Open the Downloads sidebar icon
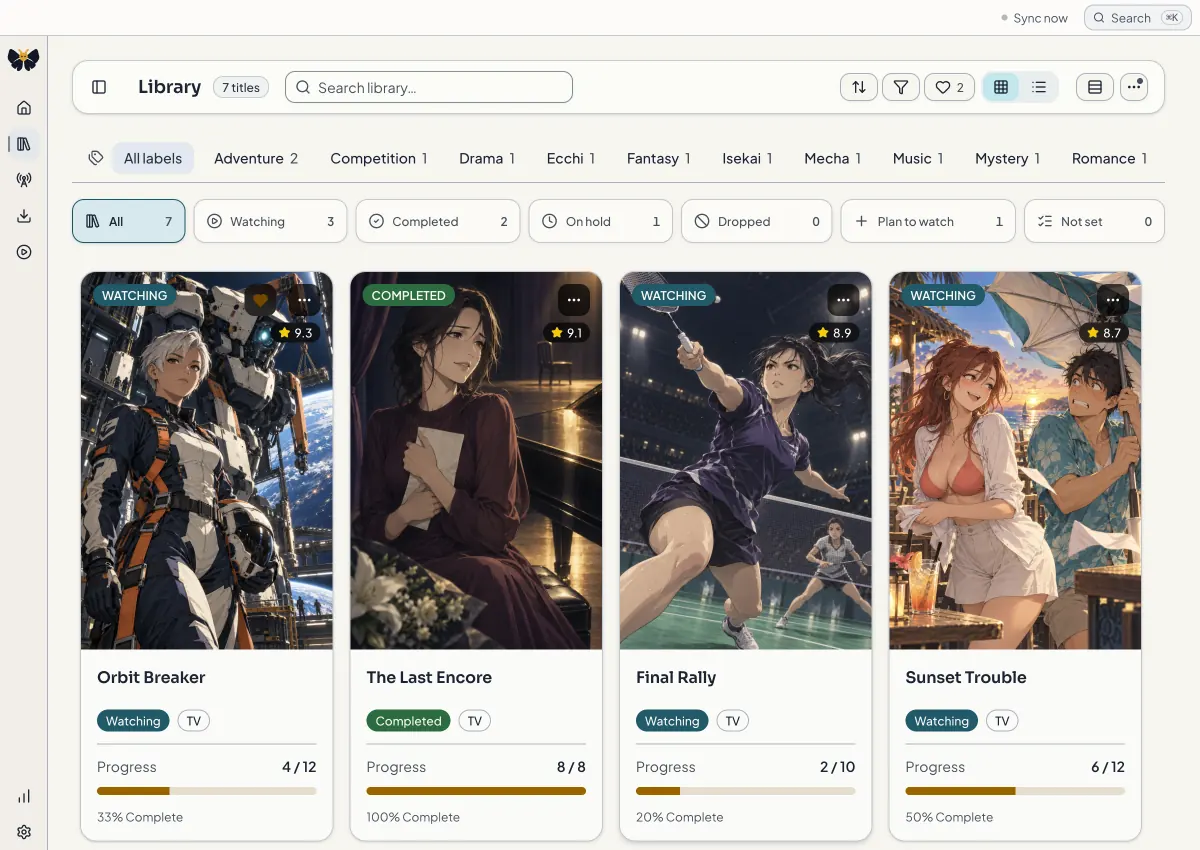The width and height of the screenshot is (1200, 850). (x=24, y=216)
